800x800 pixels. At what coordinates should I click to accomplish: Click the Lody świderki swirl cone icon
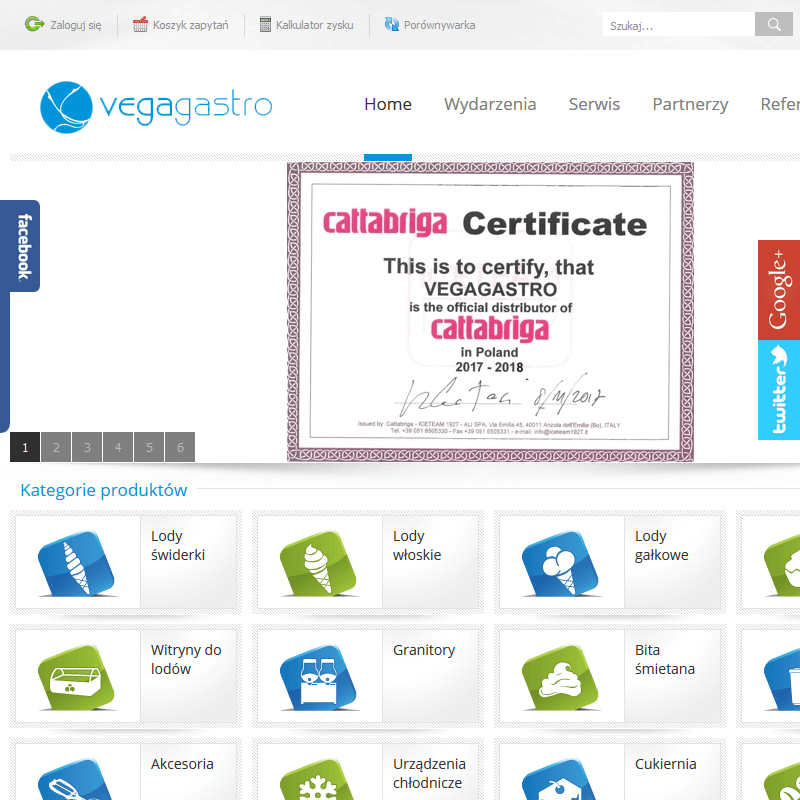[77, 563]
